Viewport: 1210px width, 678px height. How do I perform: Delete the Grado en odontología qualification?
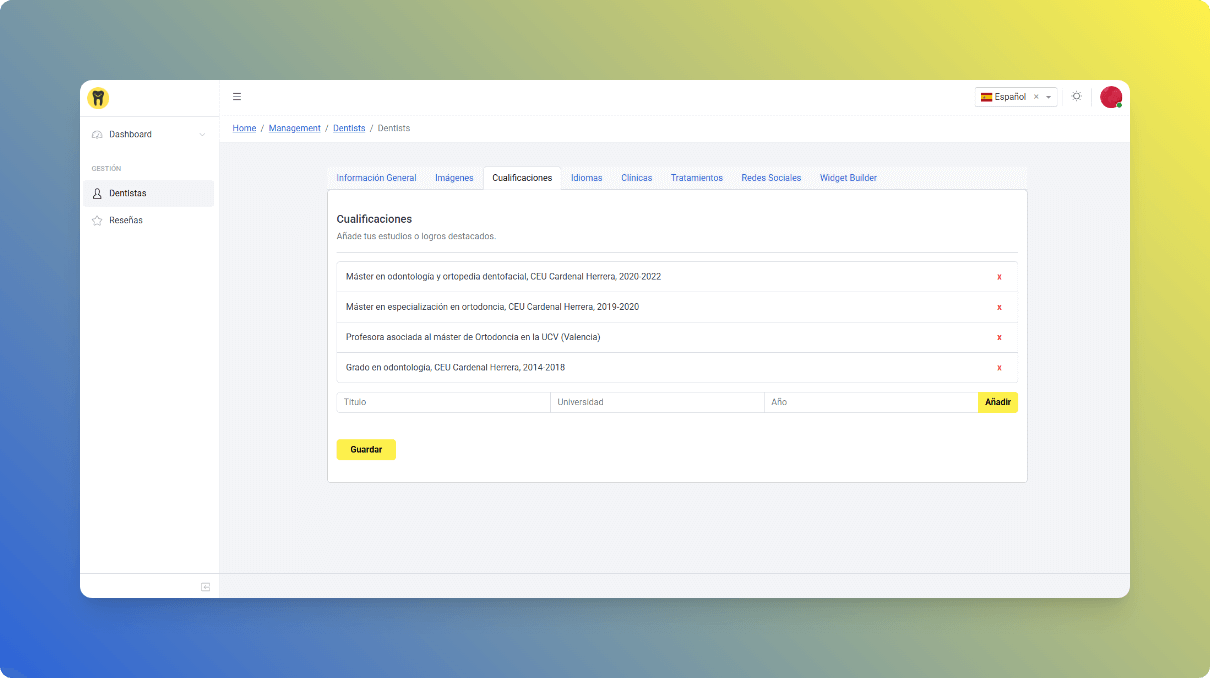[999, 368]
